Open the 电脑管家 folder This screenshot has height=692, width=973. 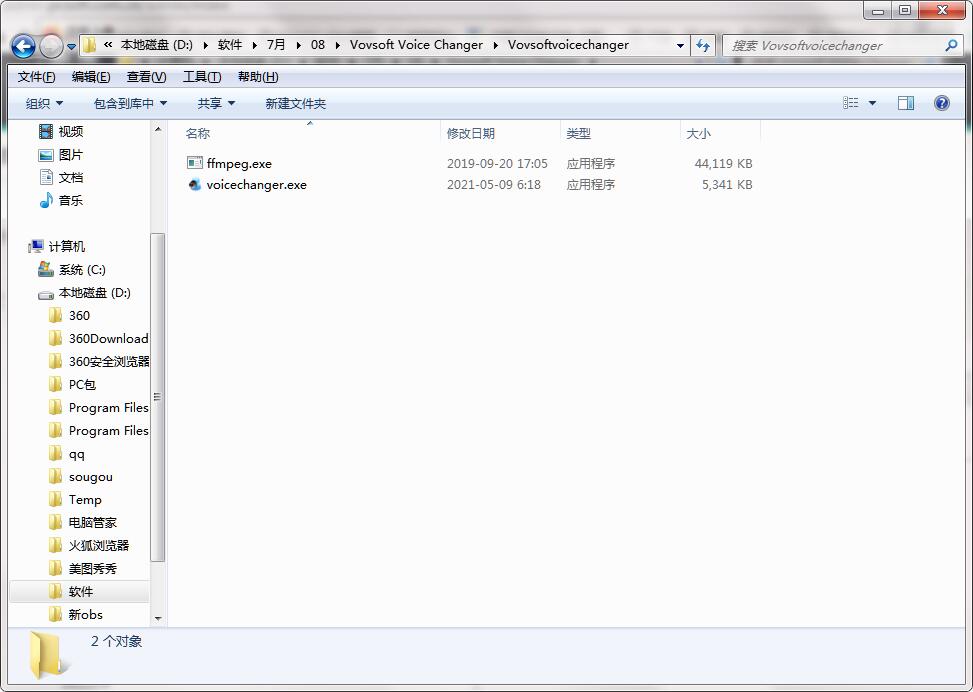pyautogui.click(x=83, y=523)
